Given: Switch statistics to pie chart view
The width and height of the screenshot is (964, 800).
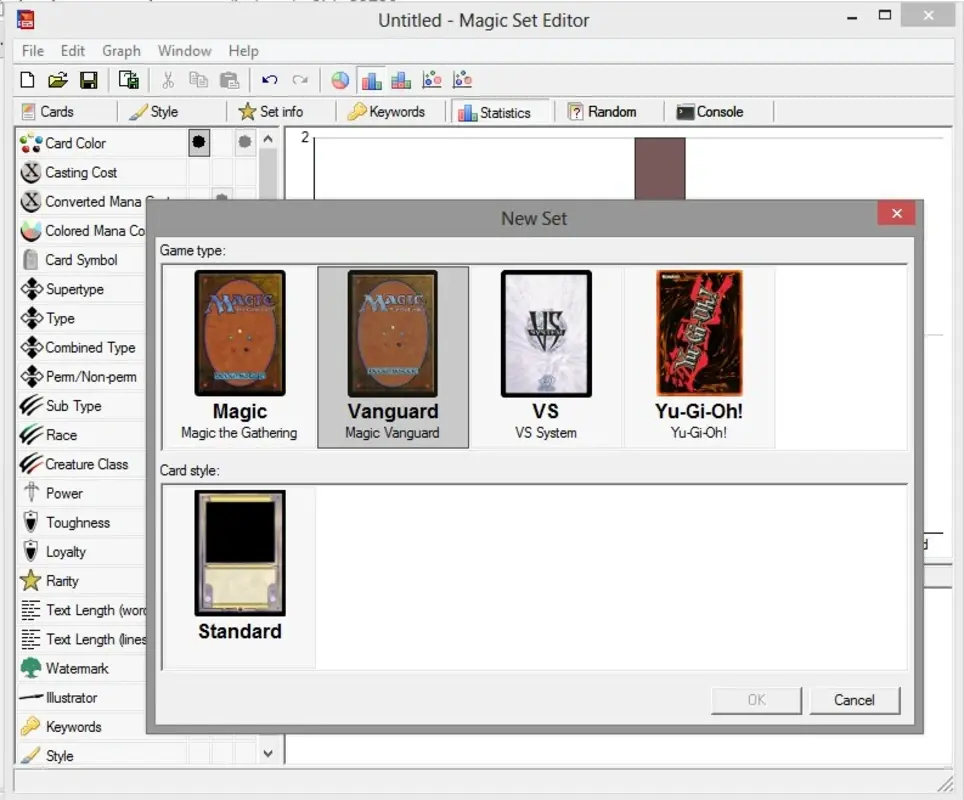Looking at the screenshot, I should coord(339,79).
